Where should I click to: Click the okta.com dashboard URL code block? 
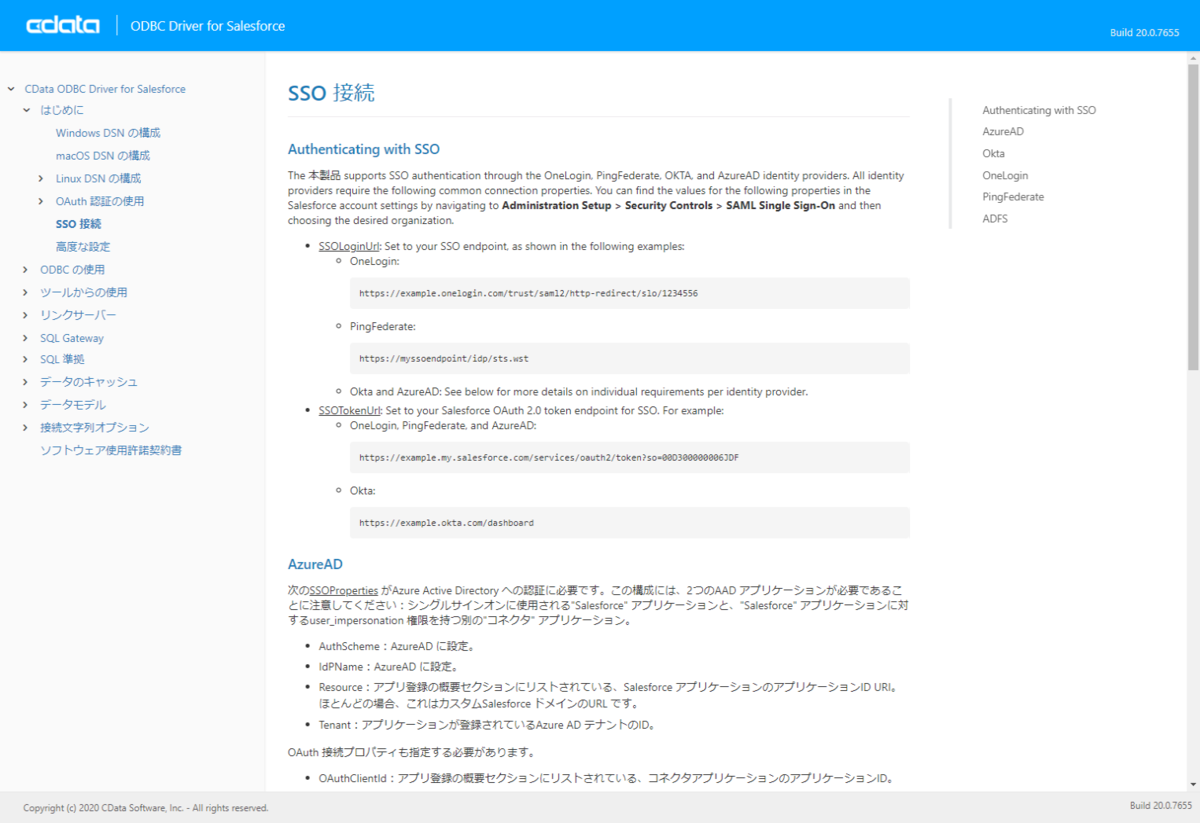630,522
